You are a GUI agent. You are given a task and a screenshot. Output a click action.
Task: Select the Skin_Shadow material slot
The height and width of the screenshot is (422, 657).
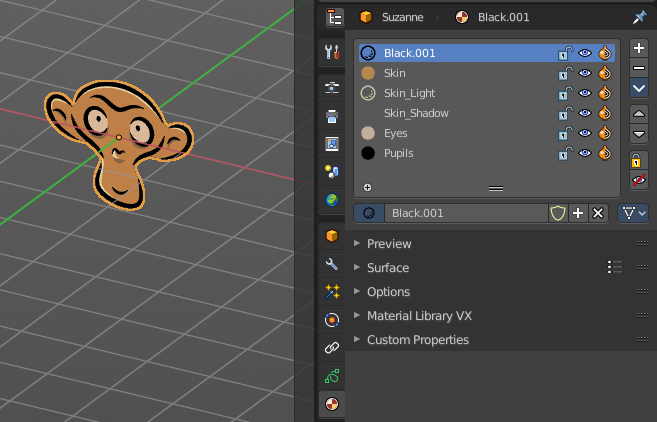click(486, 113)
